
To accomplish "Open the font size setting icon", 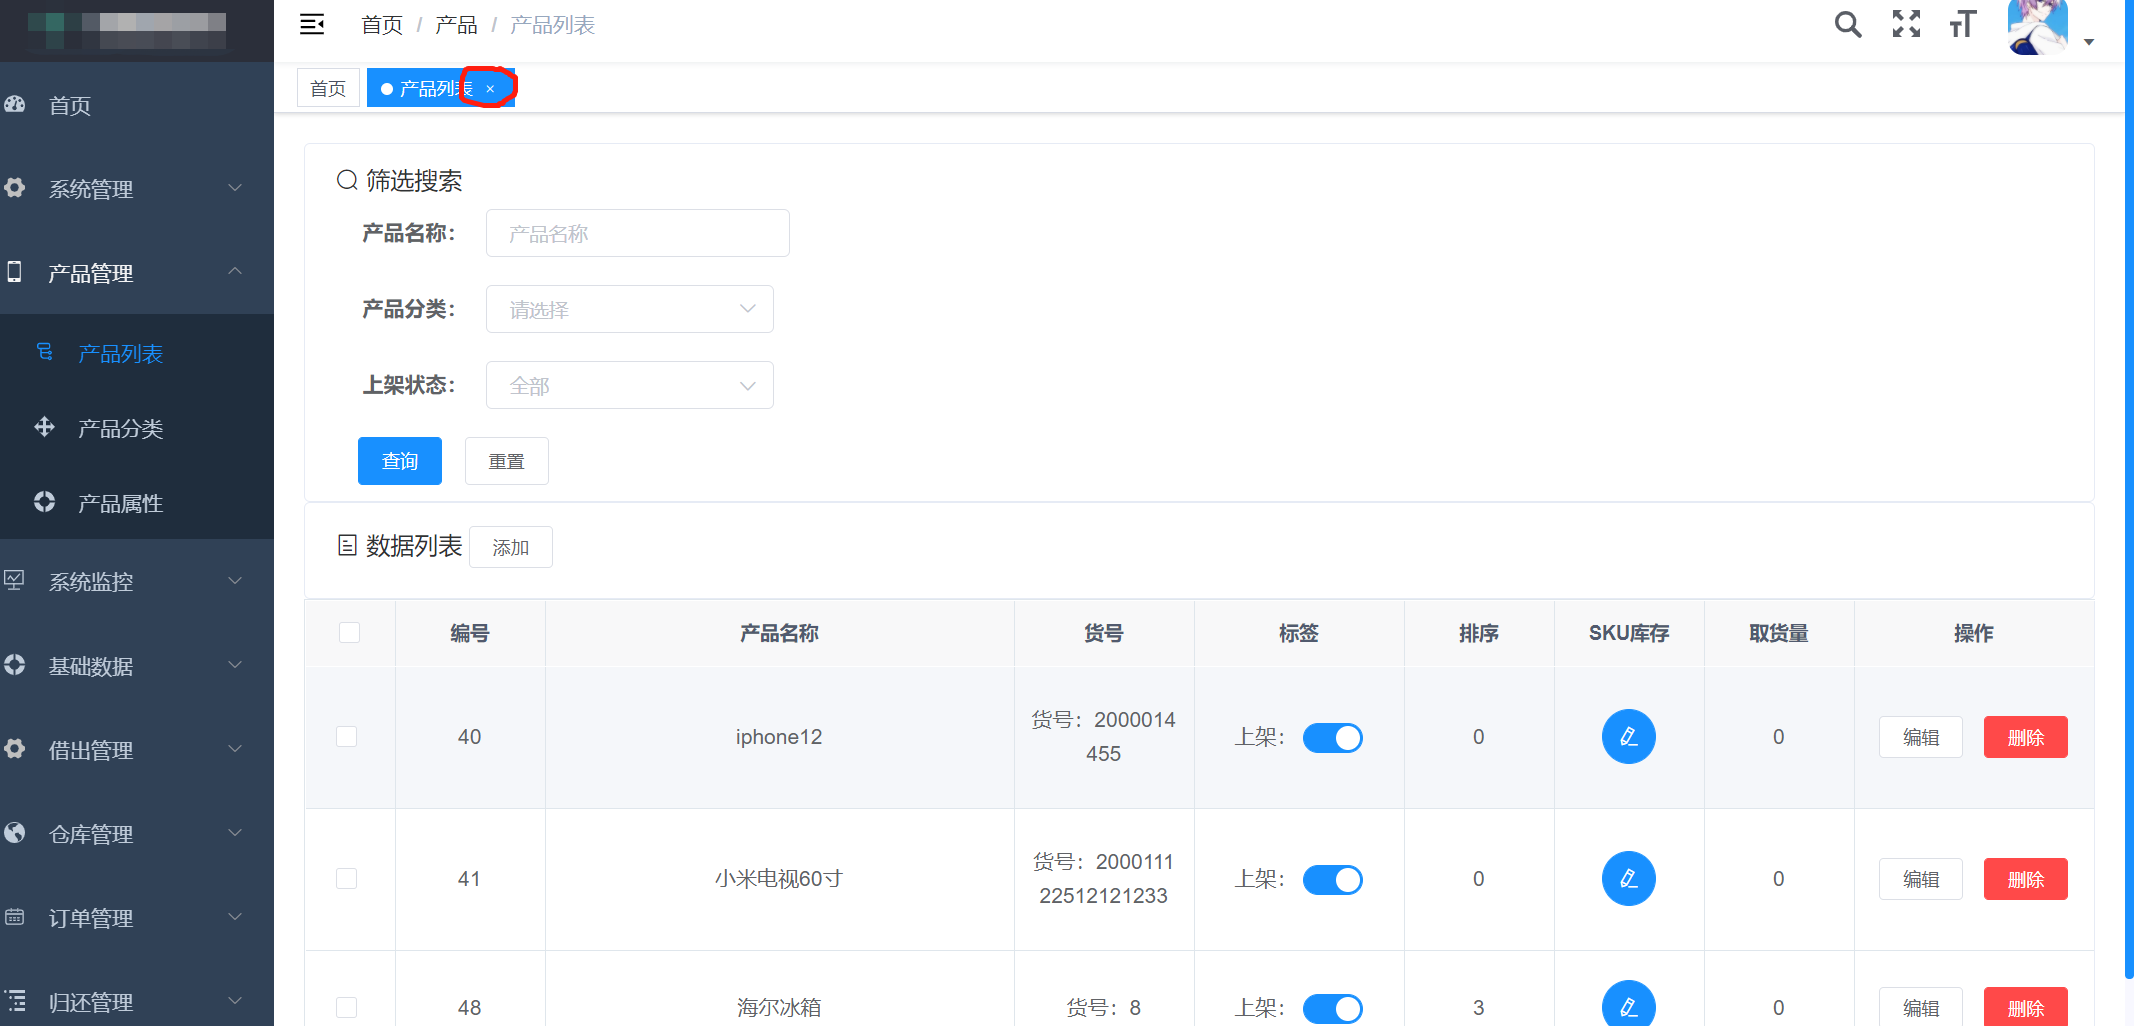I will 1963,24.
